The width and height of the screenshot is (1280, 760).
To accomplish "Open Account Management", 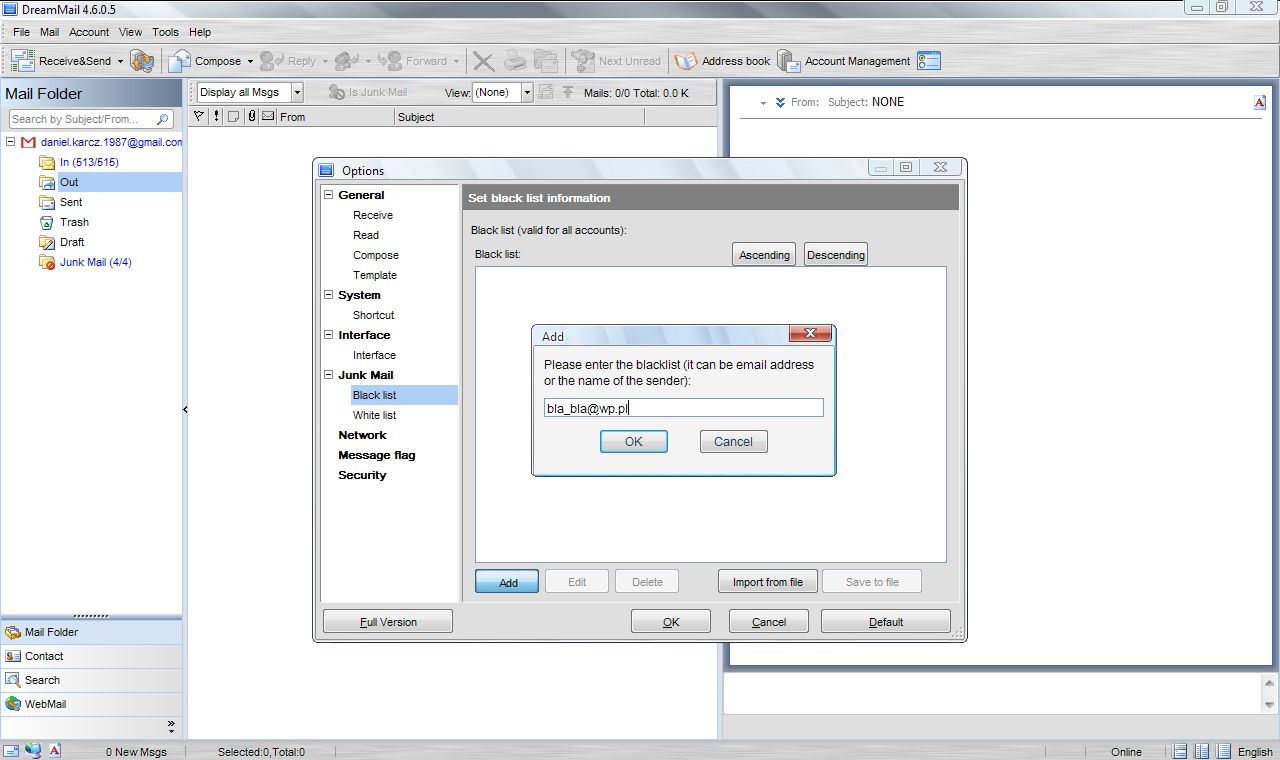I will coord(844,61).
